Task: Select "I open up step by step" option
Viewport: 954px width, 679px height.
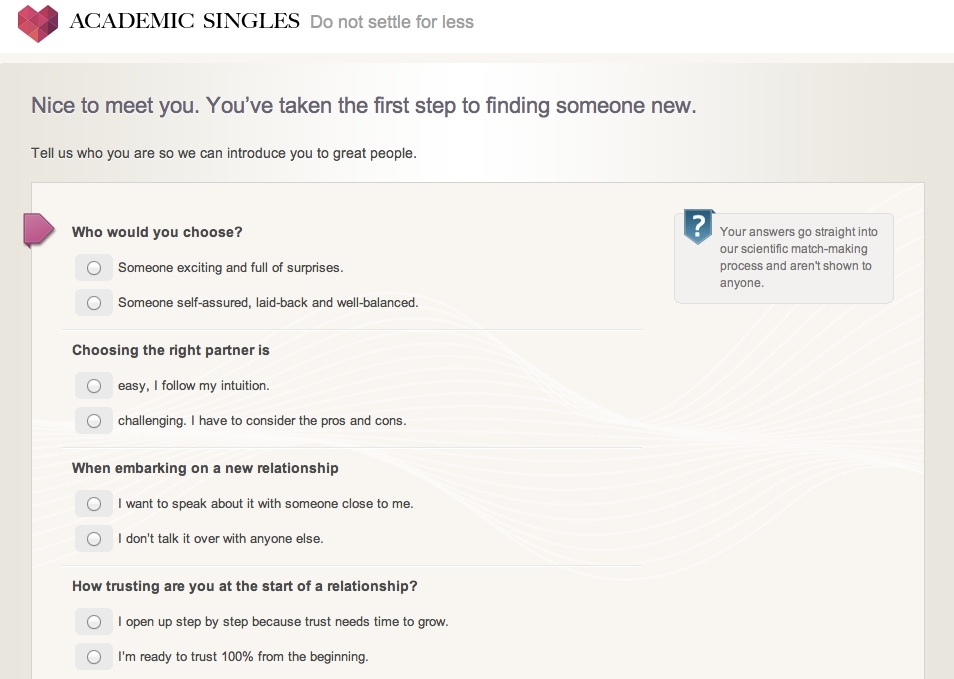Action: click(x=94, y=622)
